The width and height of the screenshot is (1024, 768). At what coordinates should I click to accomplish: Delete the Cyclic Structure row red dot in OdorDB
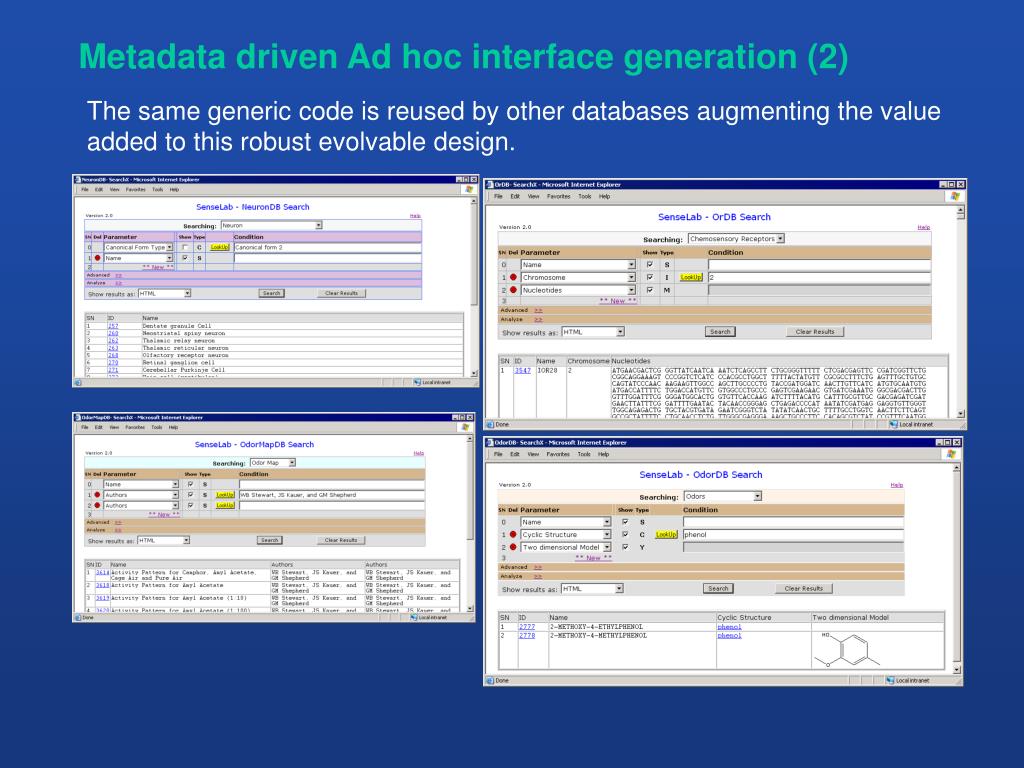point(513,534)
